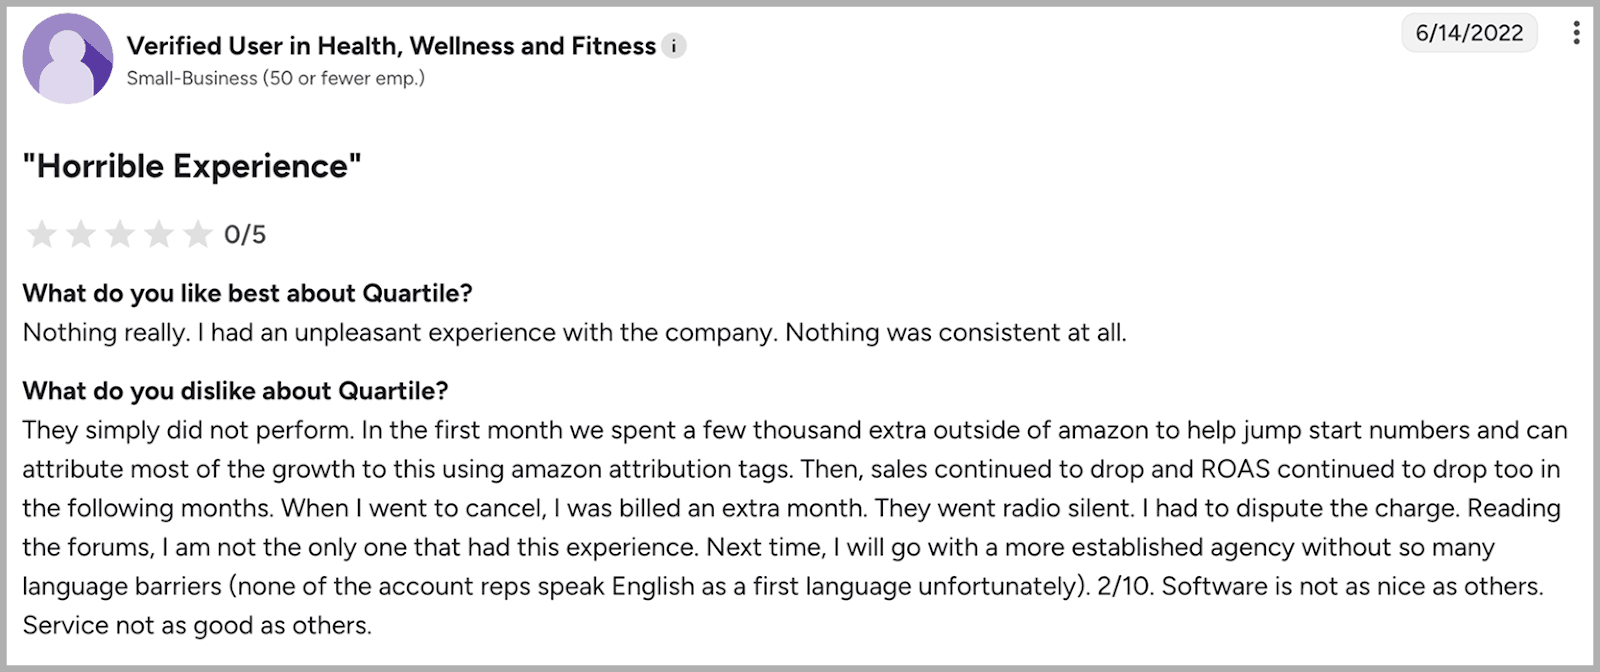Click the 0/5 rating label
1600x672 pixels.
pyautogui.click(x=243, y=235)
